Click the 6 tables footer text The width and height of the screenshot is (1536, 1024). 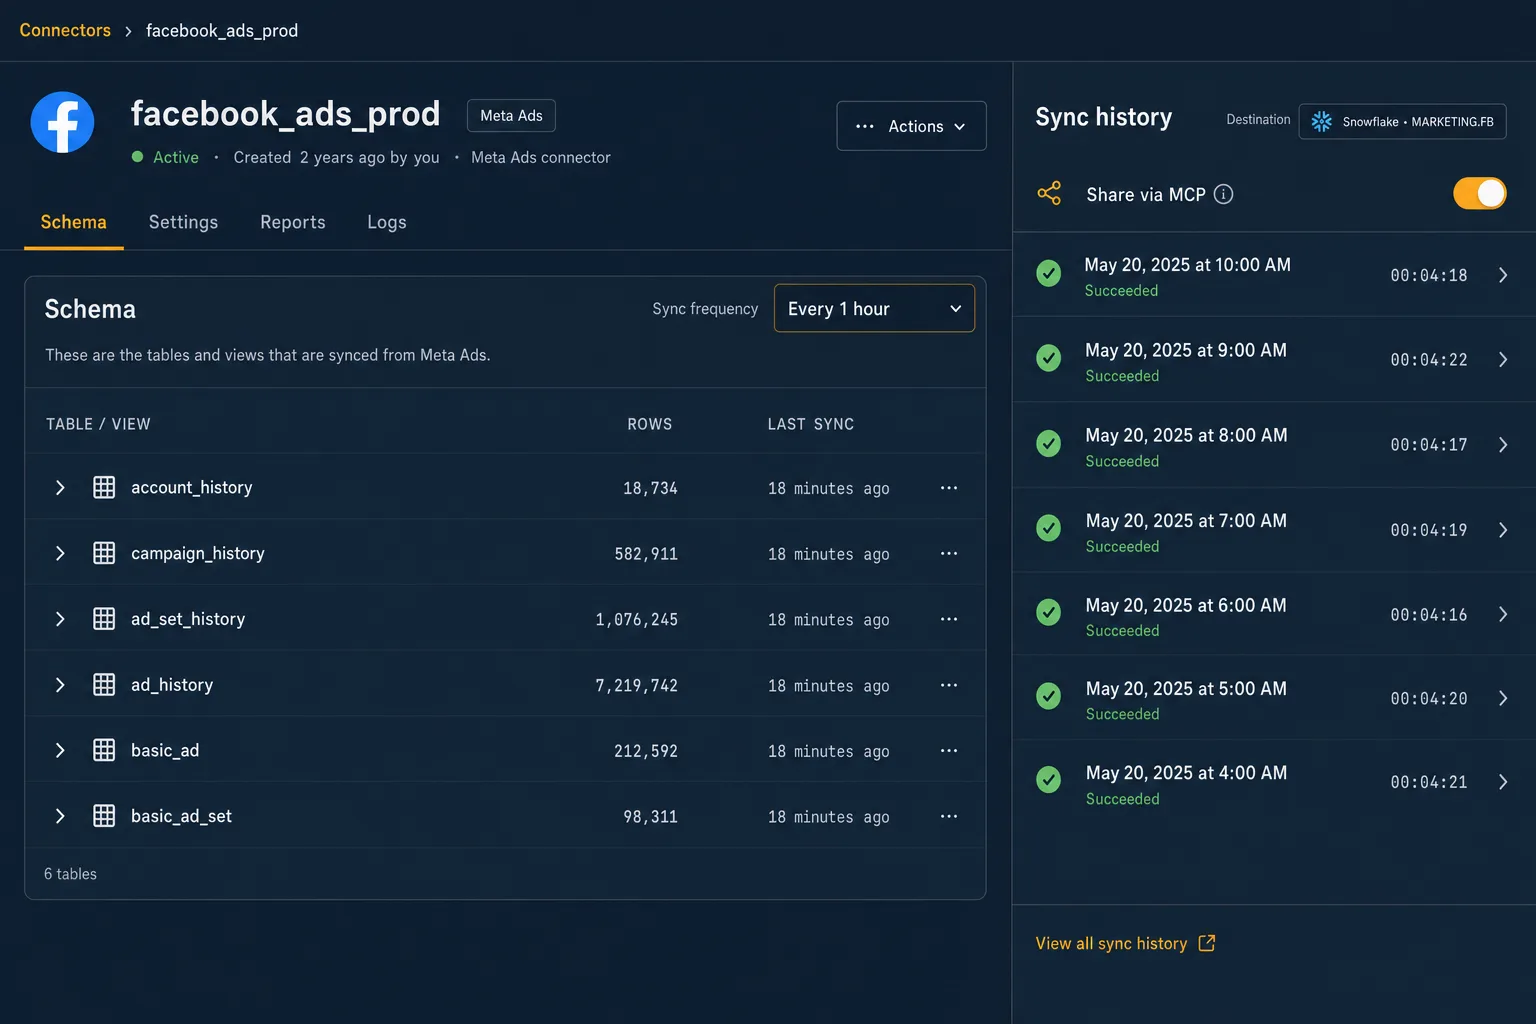click(70, 874)
